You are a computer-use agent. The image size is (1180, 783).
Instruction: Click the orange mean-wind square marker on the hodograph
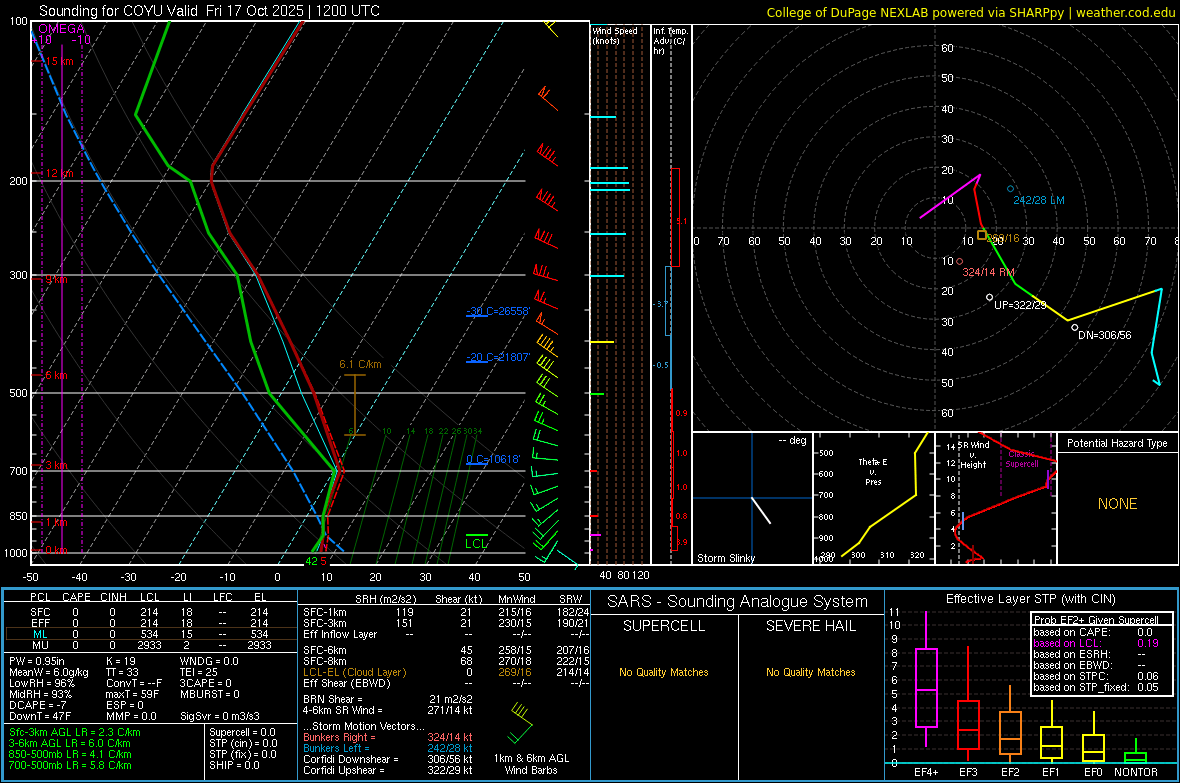click(x=981, y=236)
